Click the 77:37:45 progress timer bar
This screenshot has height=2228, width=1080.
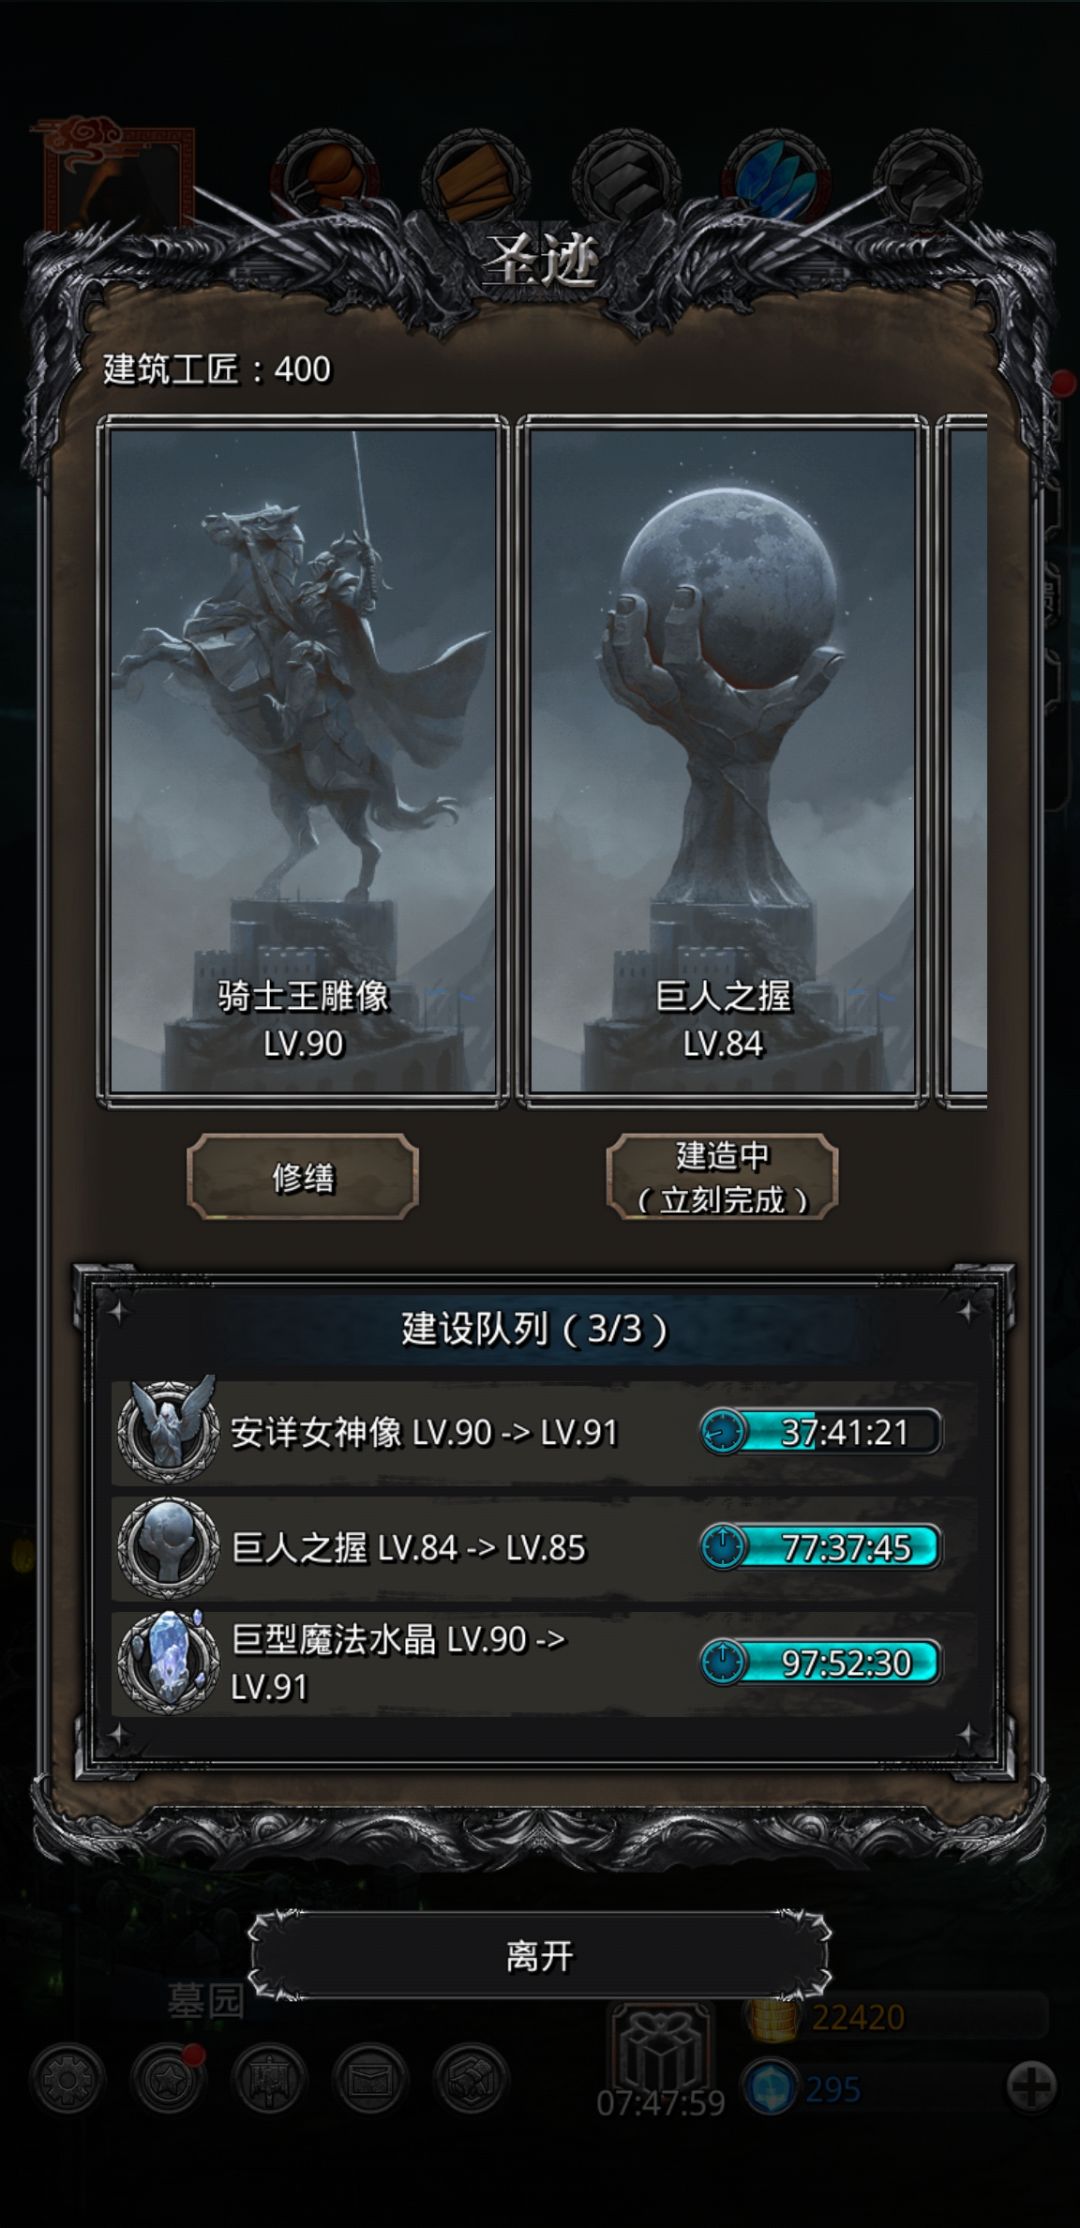tap(820, 1547)
